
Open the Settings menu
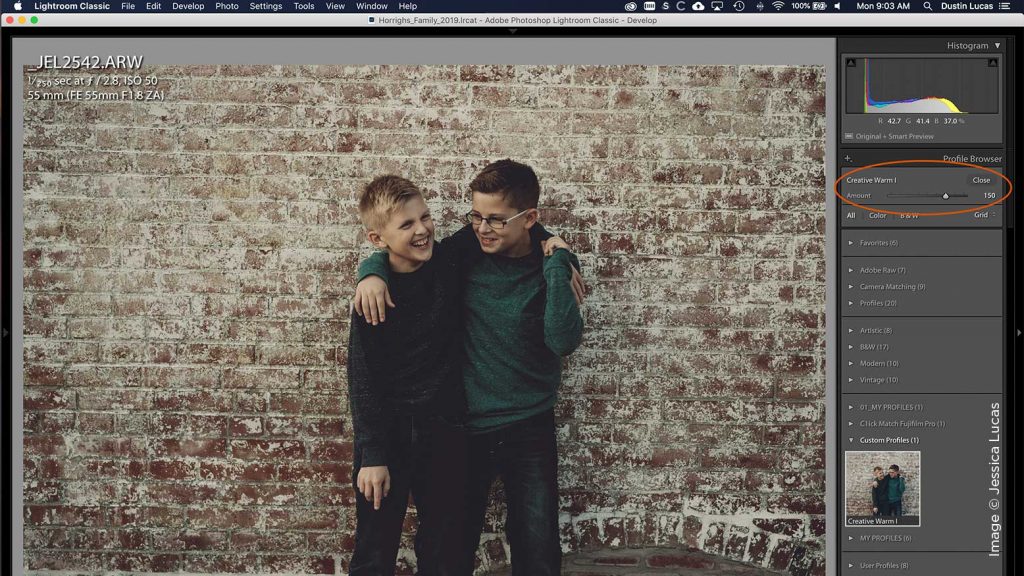tap(266, 6)
